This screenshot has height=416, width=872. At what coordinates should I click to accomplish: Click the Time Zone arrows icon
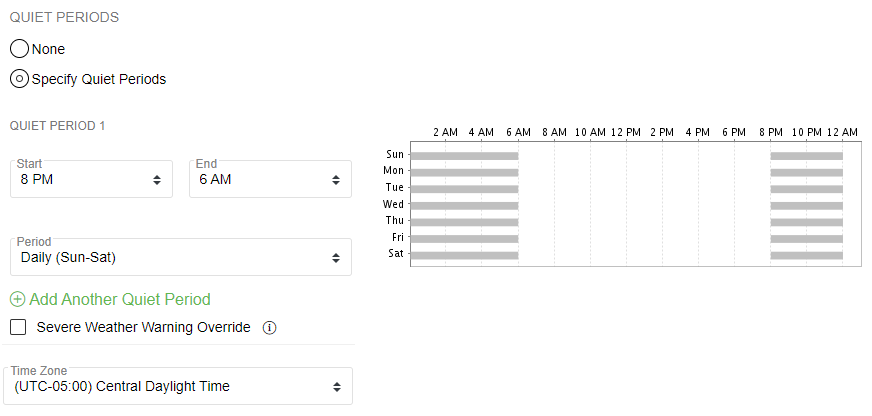tap(336, 387)
